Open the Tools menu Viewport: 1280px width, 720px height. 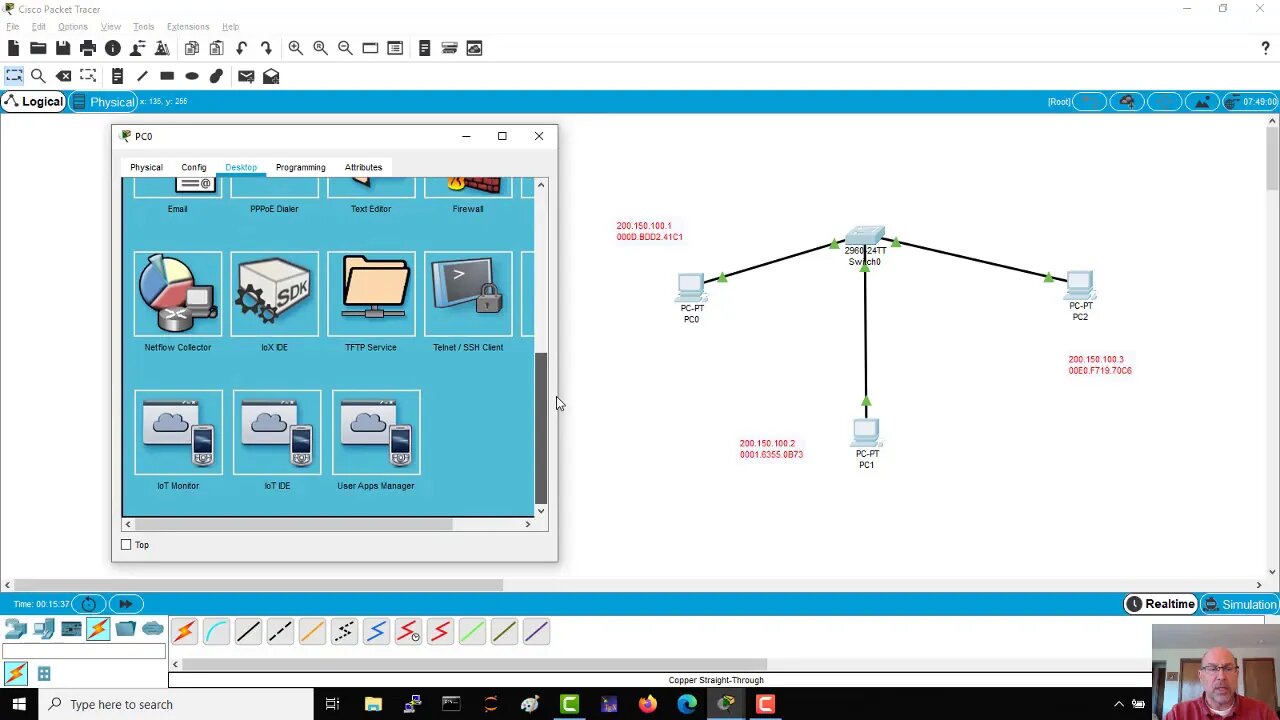click(143, 27)
